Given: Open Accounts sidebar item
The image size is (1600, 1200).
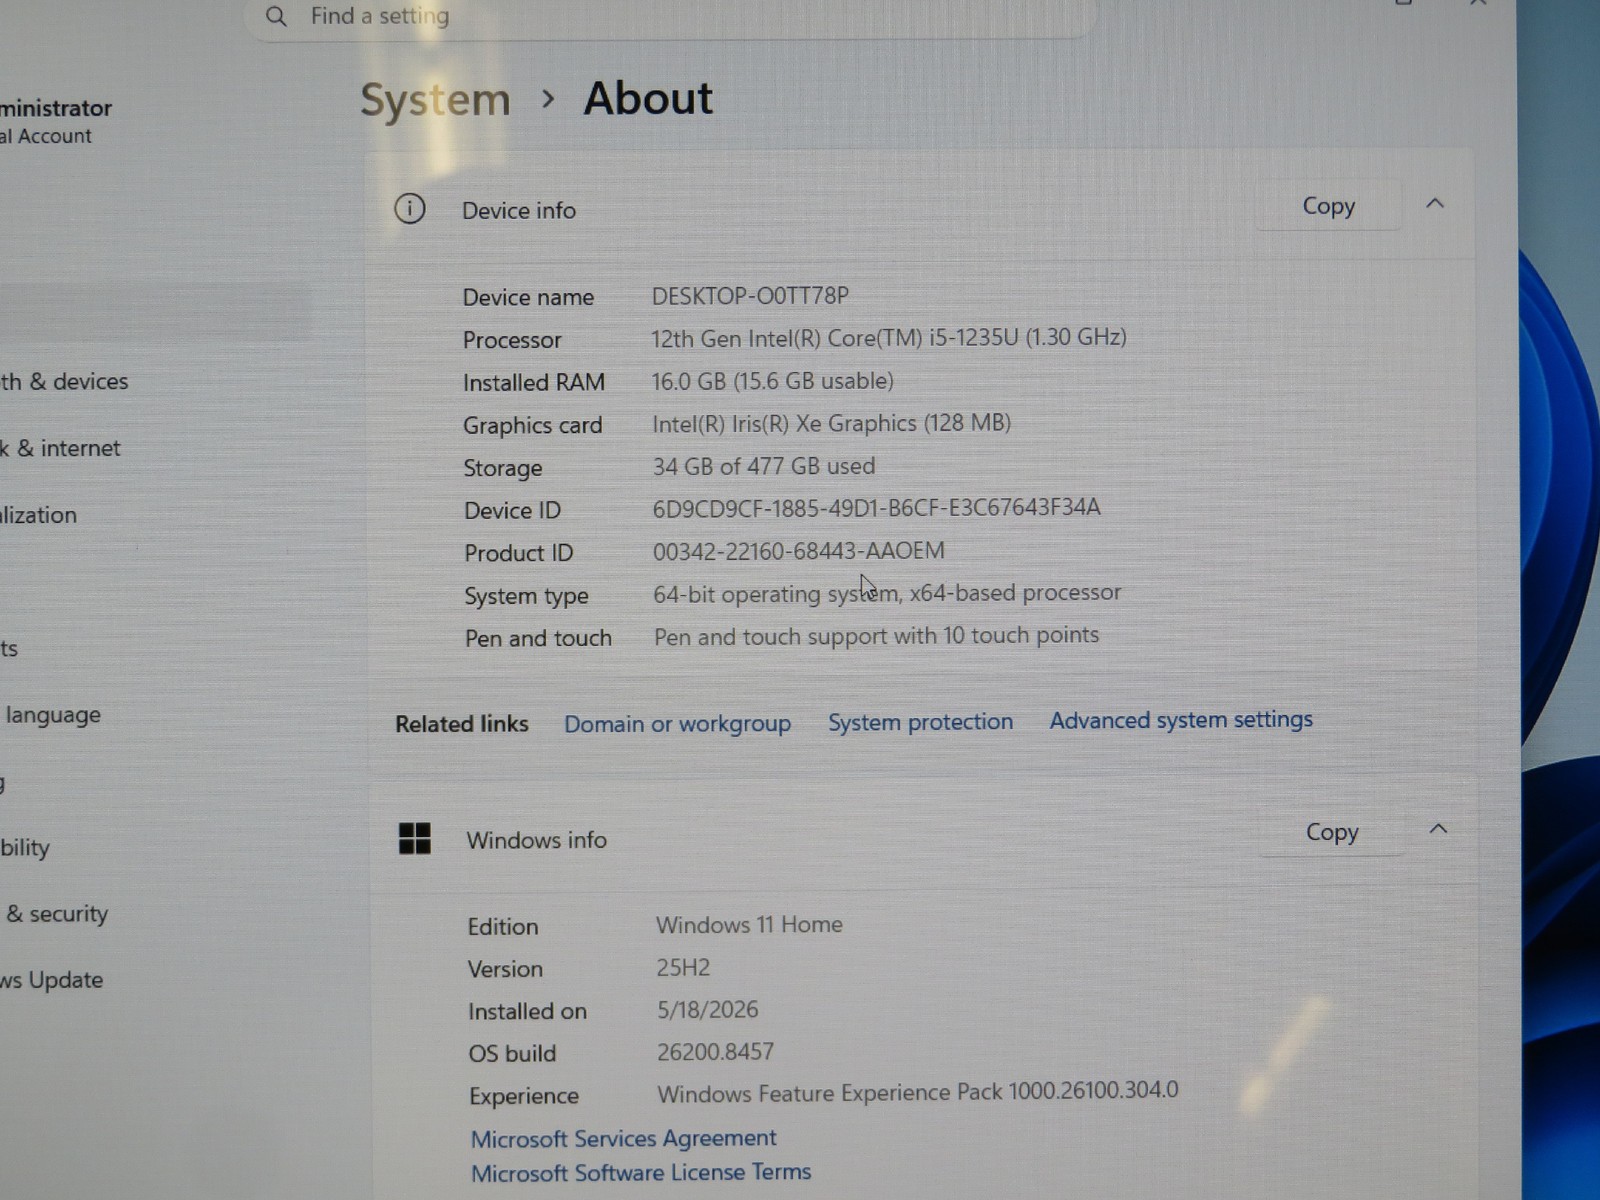Looking at the screenshot, I should click(x=9, y=648).
